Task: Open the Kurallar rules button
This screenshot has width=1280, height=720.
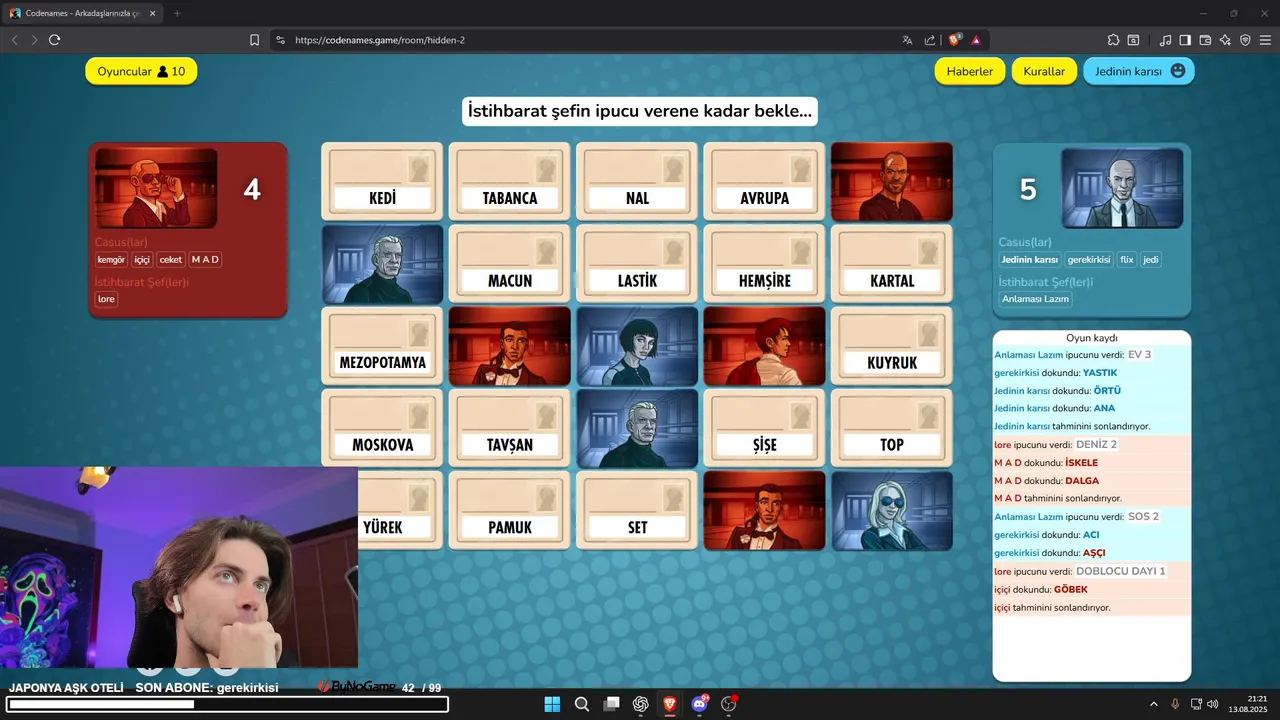Action: pyautogui.click(x=1045, y=71)
